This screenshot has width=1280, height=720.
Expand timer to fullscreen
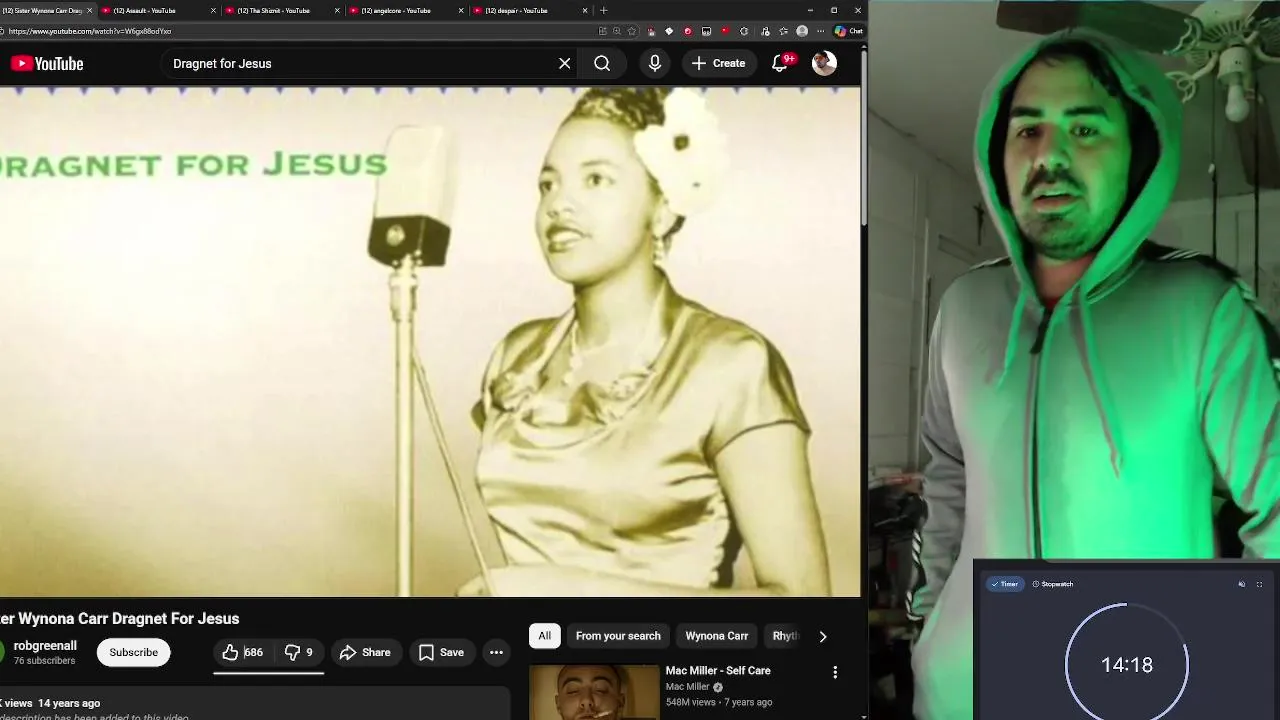tap(1259, 584)
